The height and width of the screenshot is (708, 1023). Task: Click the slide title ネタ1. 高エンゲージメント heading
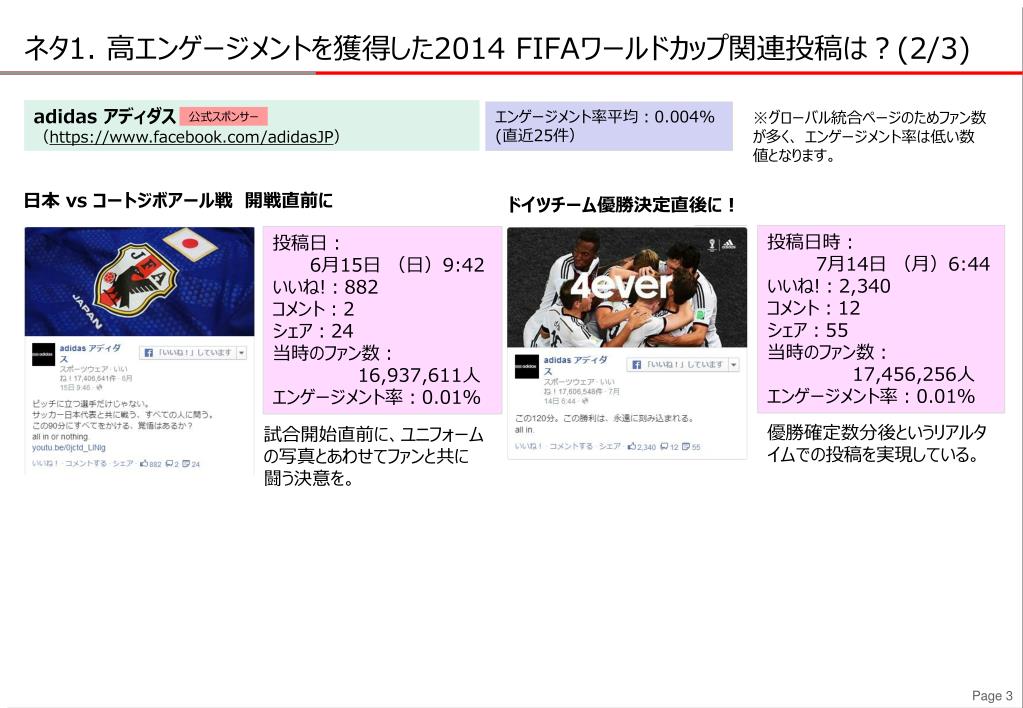click(x=496, y=49)
